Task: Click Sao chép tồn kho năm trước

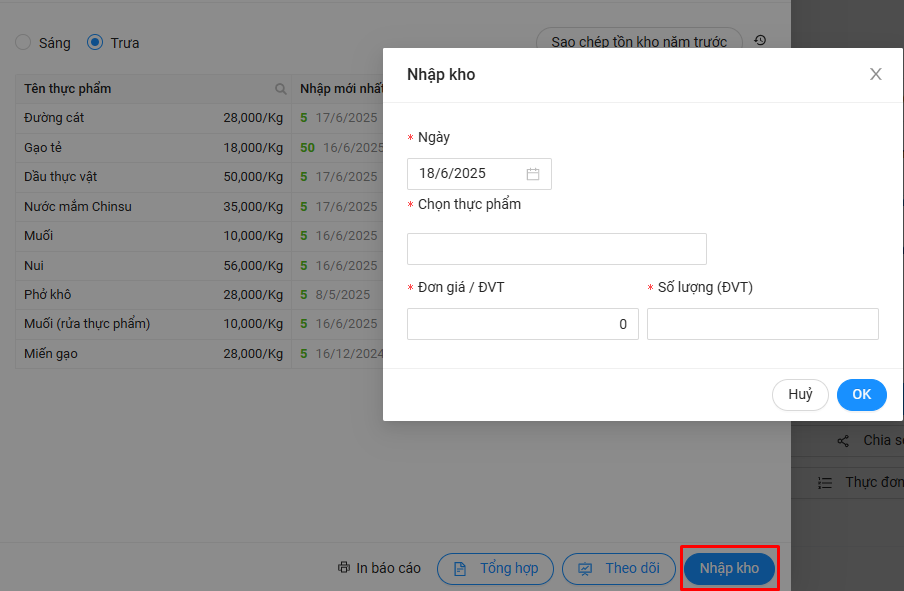Action: pyautogui.click(x=639, y=43)
